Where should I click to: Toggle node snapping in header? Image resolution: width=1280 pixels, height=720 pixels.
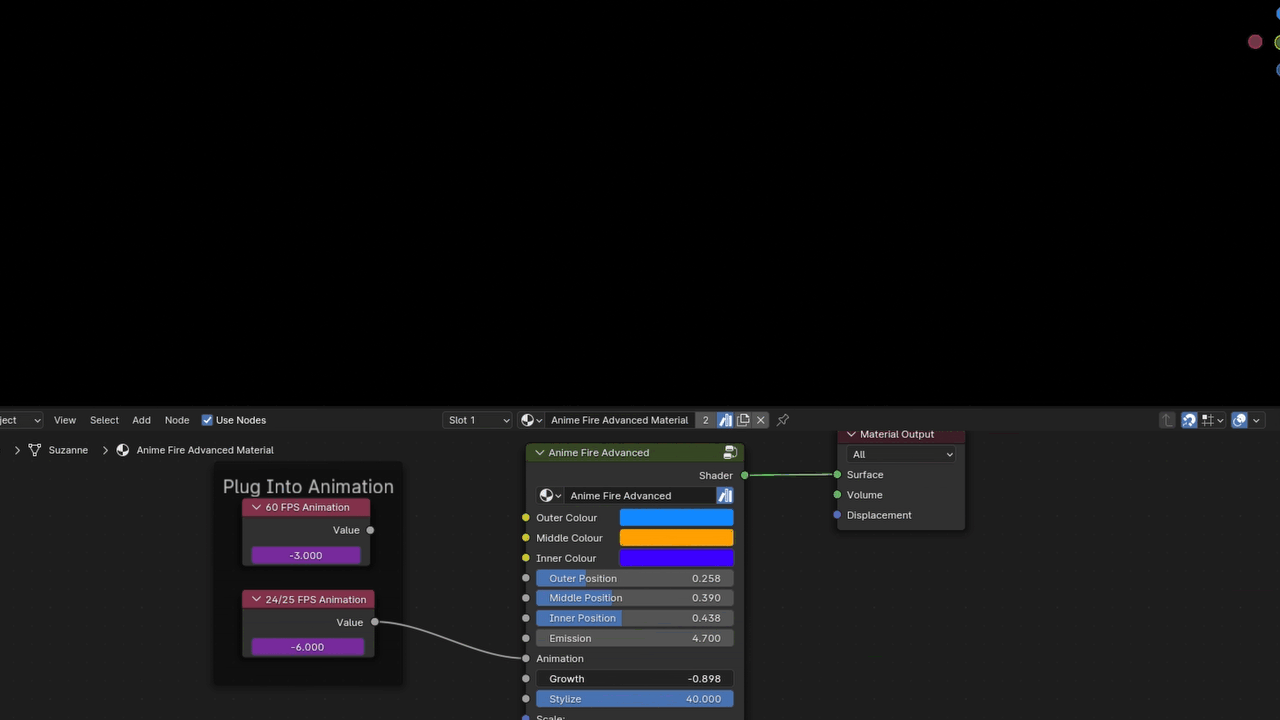1189,420
